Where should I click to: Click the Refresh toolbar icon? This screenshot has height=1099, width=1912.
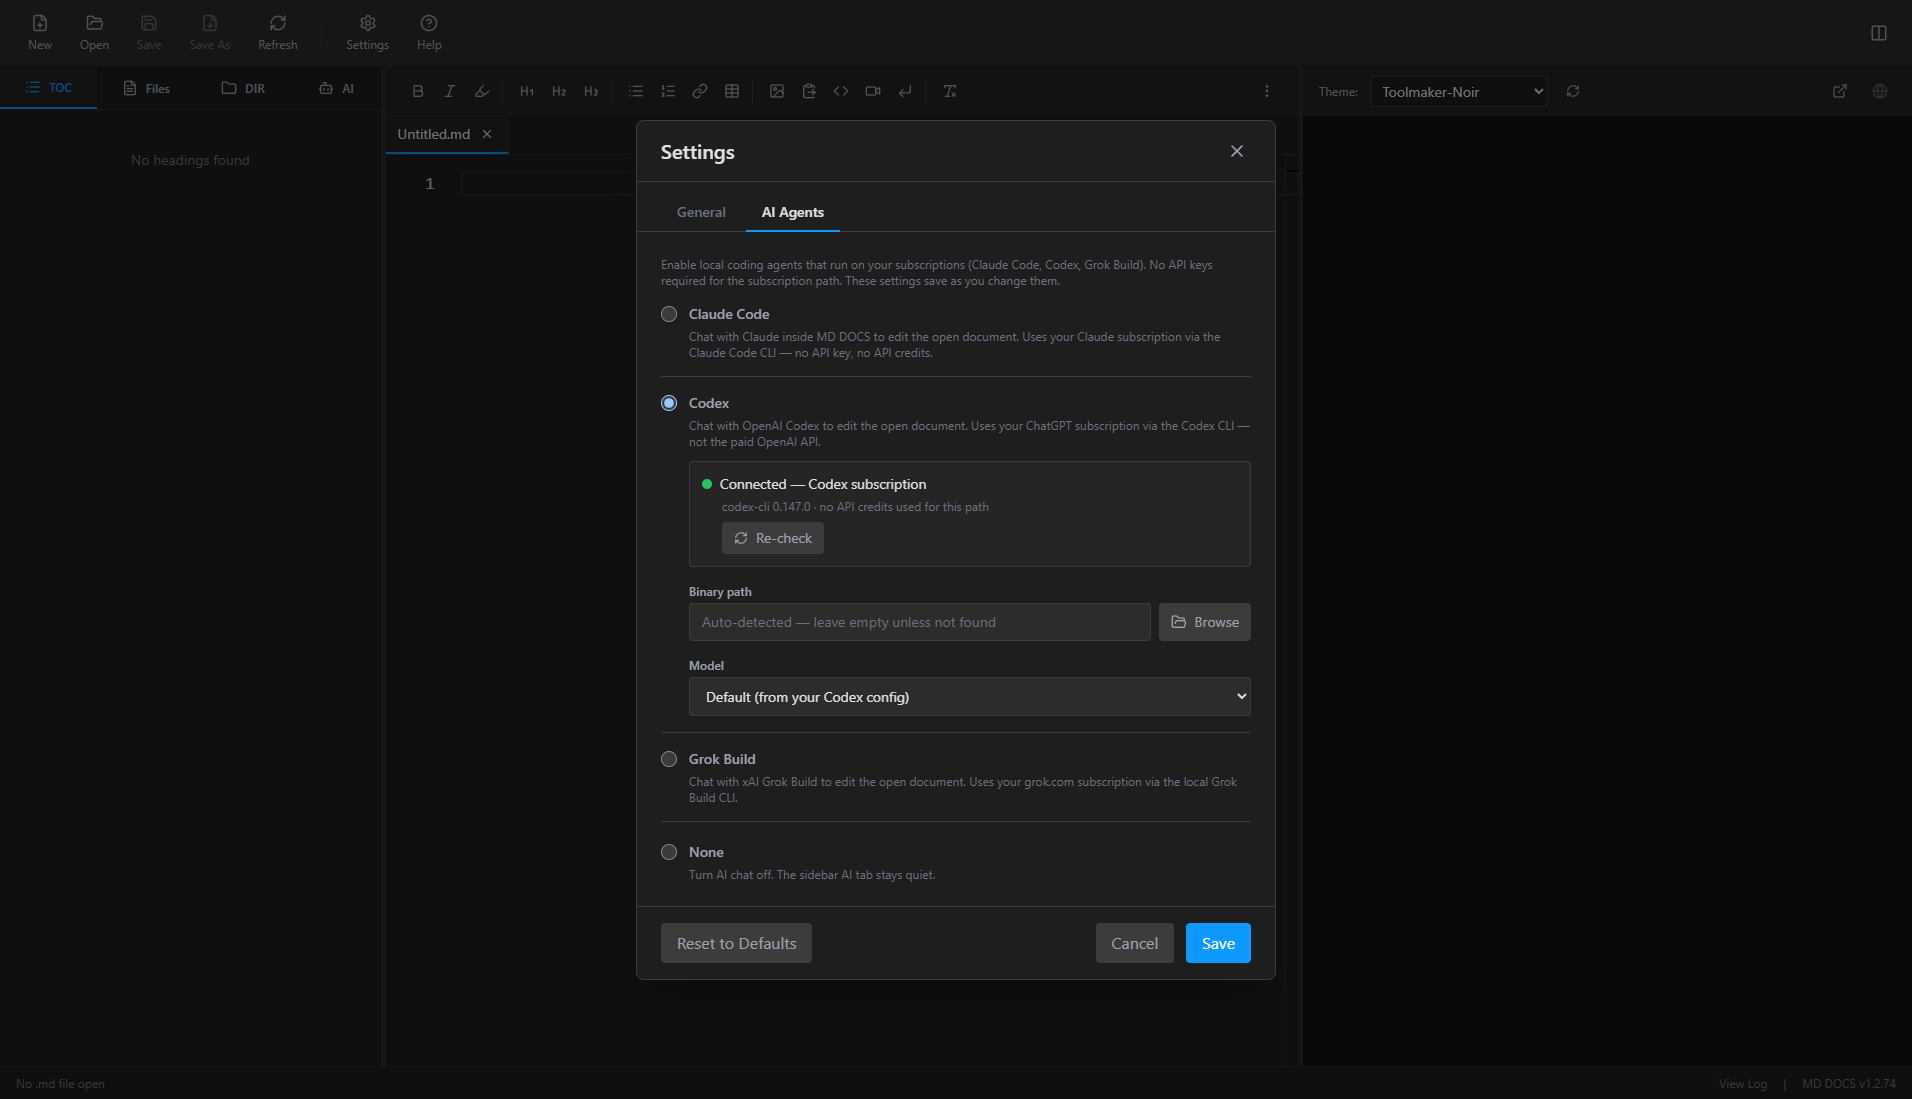tap(277, 32)
